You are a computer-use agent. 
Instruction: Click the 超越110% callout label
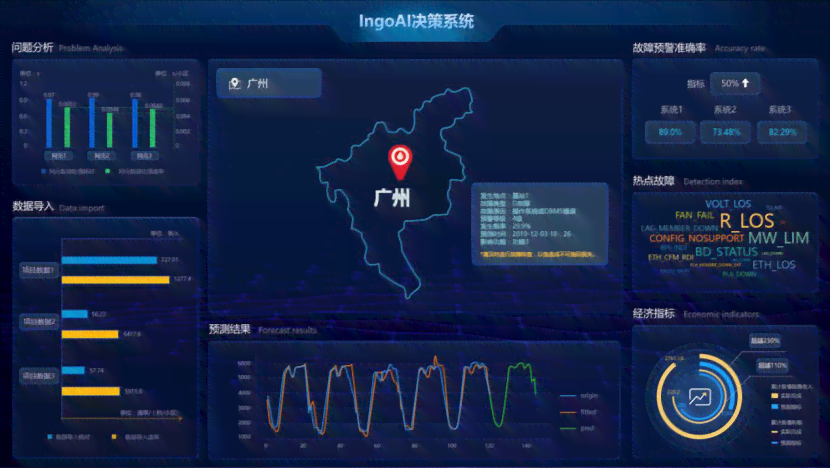(x=772, y=365)
